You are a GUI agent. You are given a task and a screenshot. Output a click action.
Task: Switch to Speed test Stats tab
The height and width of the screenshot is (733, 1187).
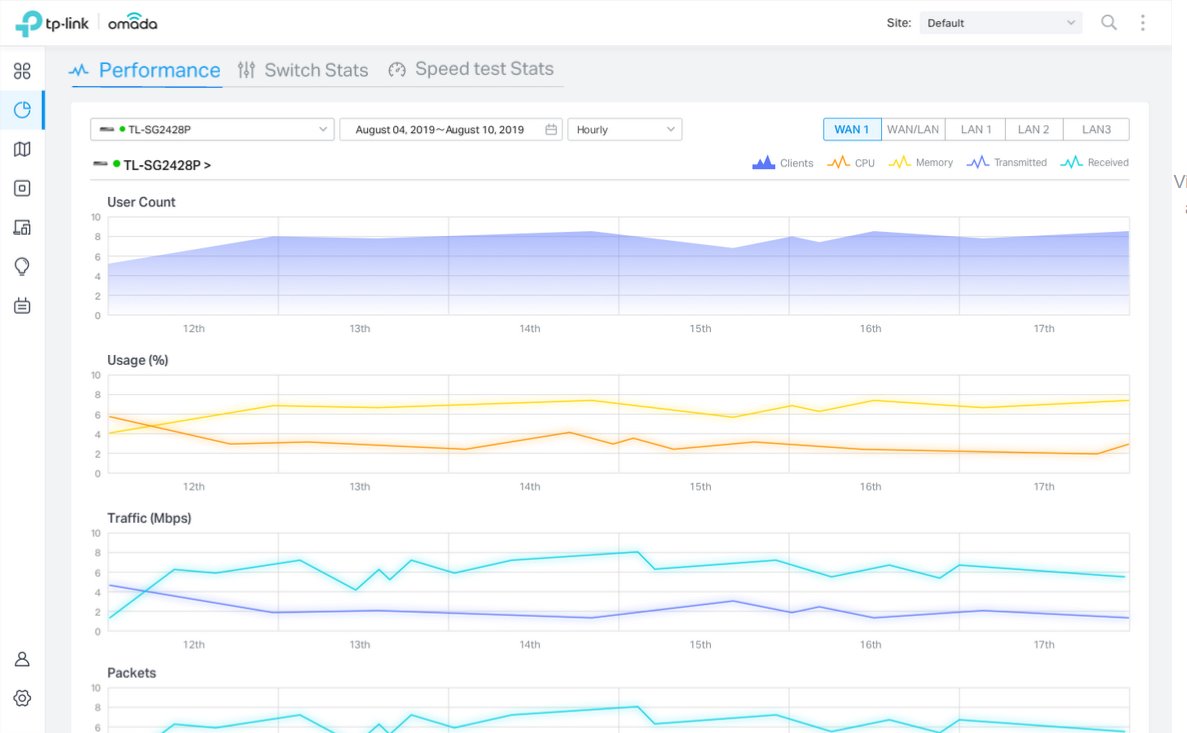[471, 69]
